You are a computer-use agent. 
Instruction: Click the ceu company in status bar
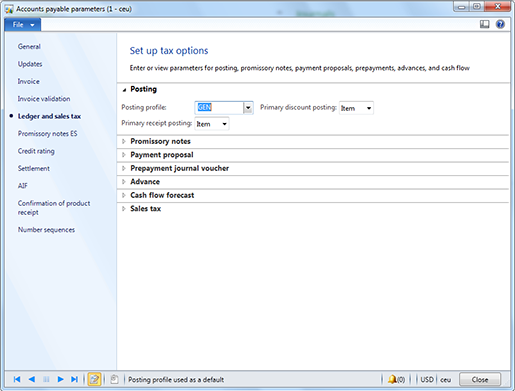click(x=445, y=380)
